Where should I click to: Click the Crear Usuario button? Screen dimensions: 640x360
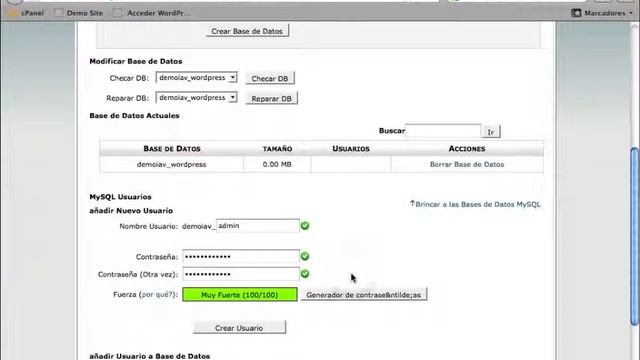point(239,328)
